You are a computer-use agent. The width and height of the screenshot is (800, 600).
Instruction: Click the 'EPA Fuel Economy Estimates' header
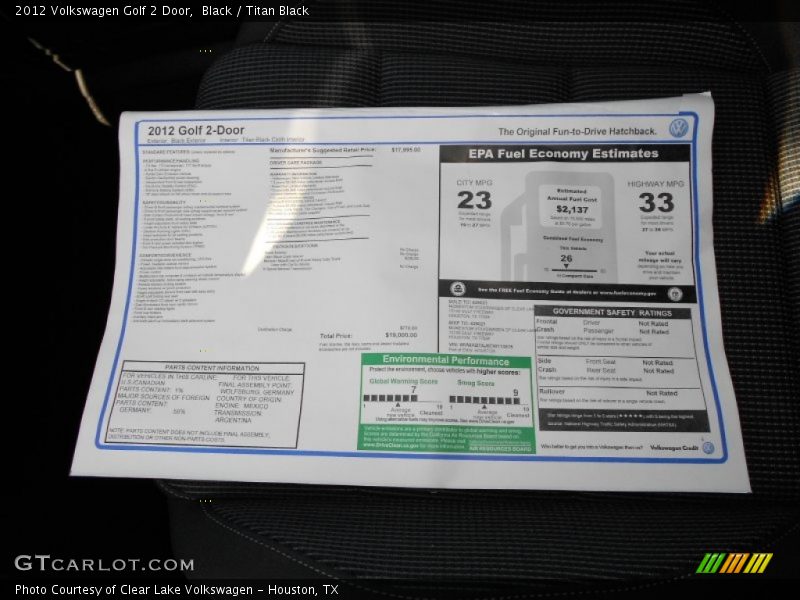click(563, 154)
